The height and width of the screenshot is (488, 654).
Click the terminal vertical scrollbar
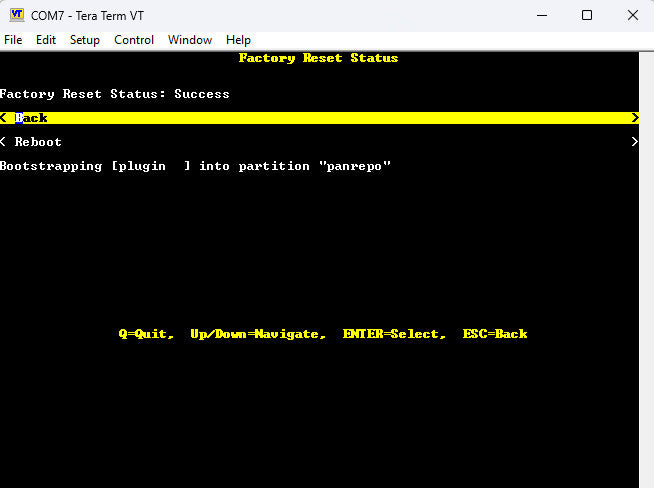(646, 269)
